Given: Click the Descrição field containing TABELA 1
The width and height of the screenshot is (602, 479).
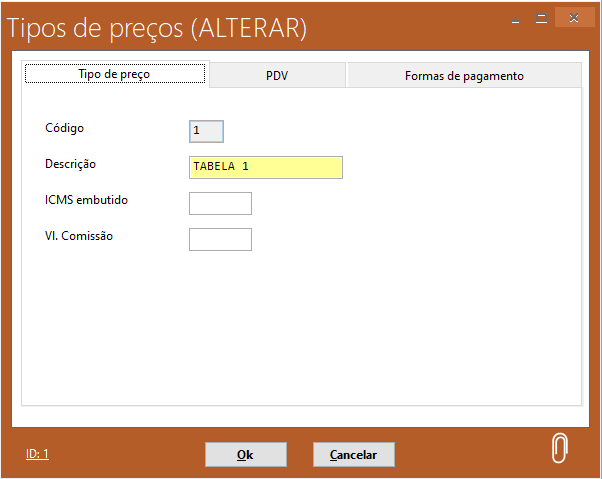Looking at the screenshot, I should (x=265, y=167).
